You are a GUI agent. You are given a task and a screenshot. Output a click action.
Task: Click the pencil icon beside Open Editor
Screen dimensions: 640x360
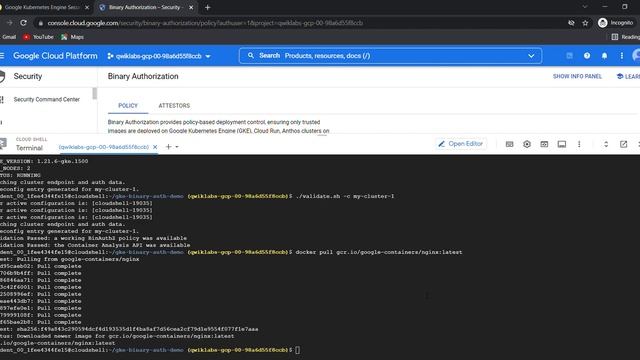coord(441,144)
